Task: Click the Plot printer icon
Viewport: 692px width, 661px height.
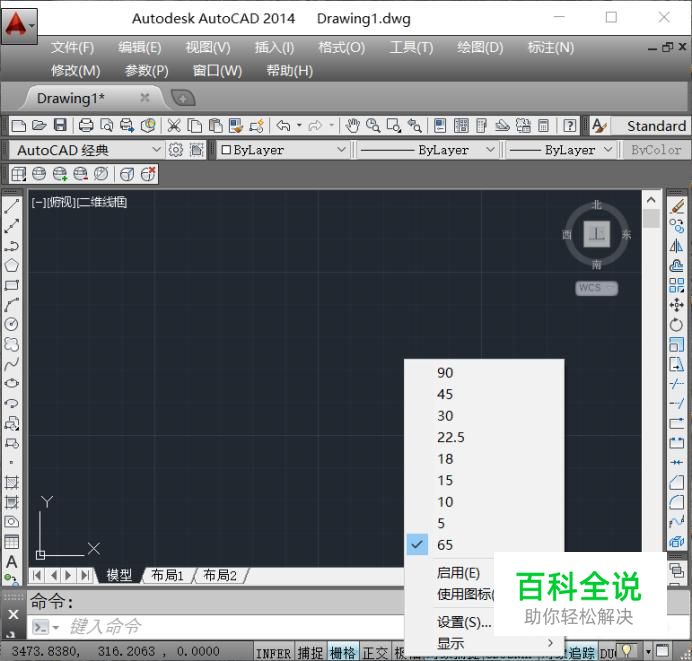Action: (x=86, y=126)
